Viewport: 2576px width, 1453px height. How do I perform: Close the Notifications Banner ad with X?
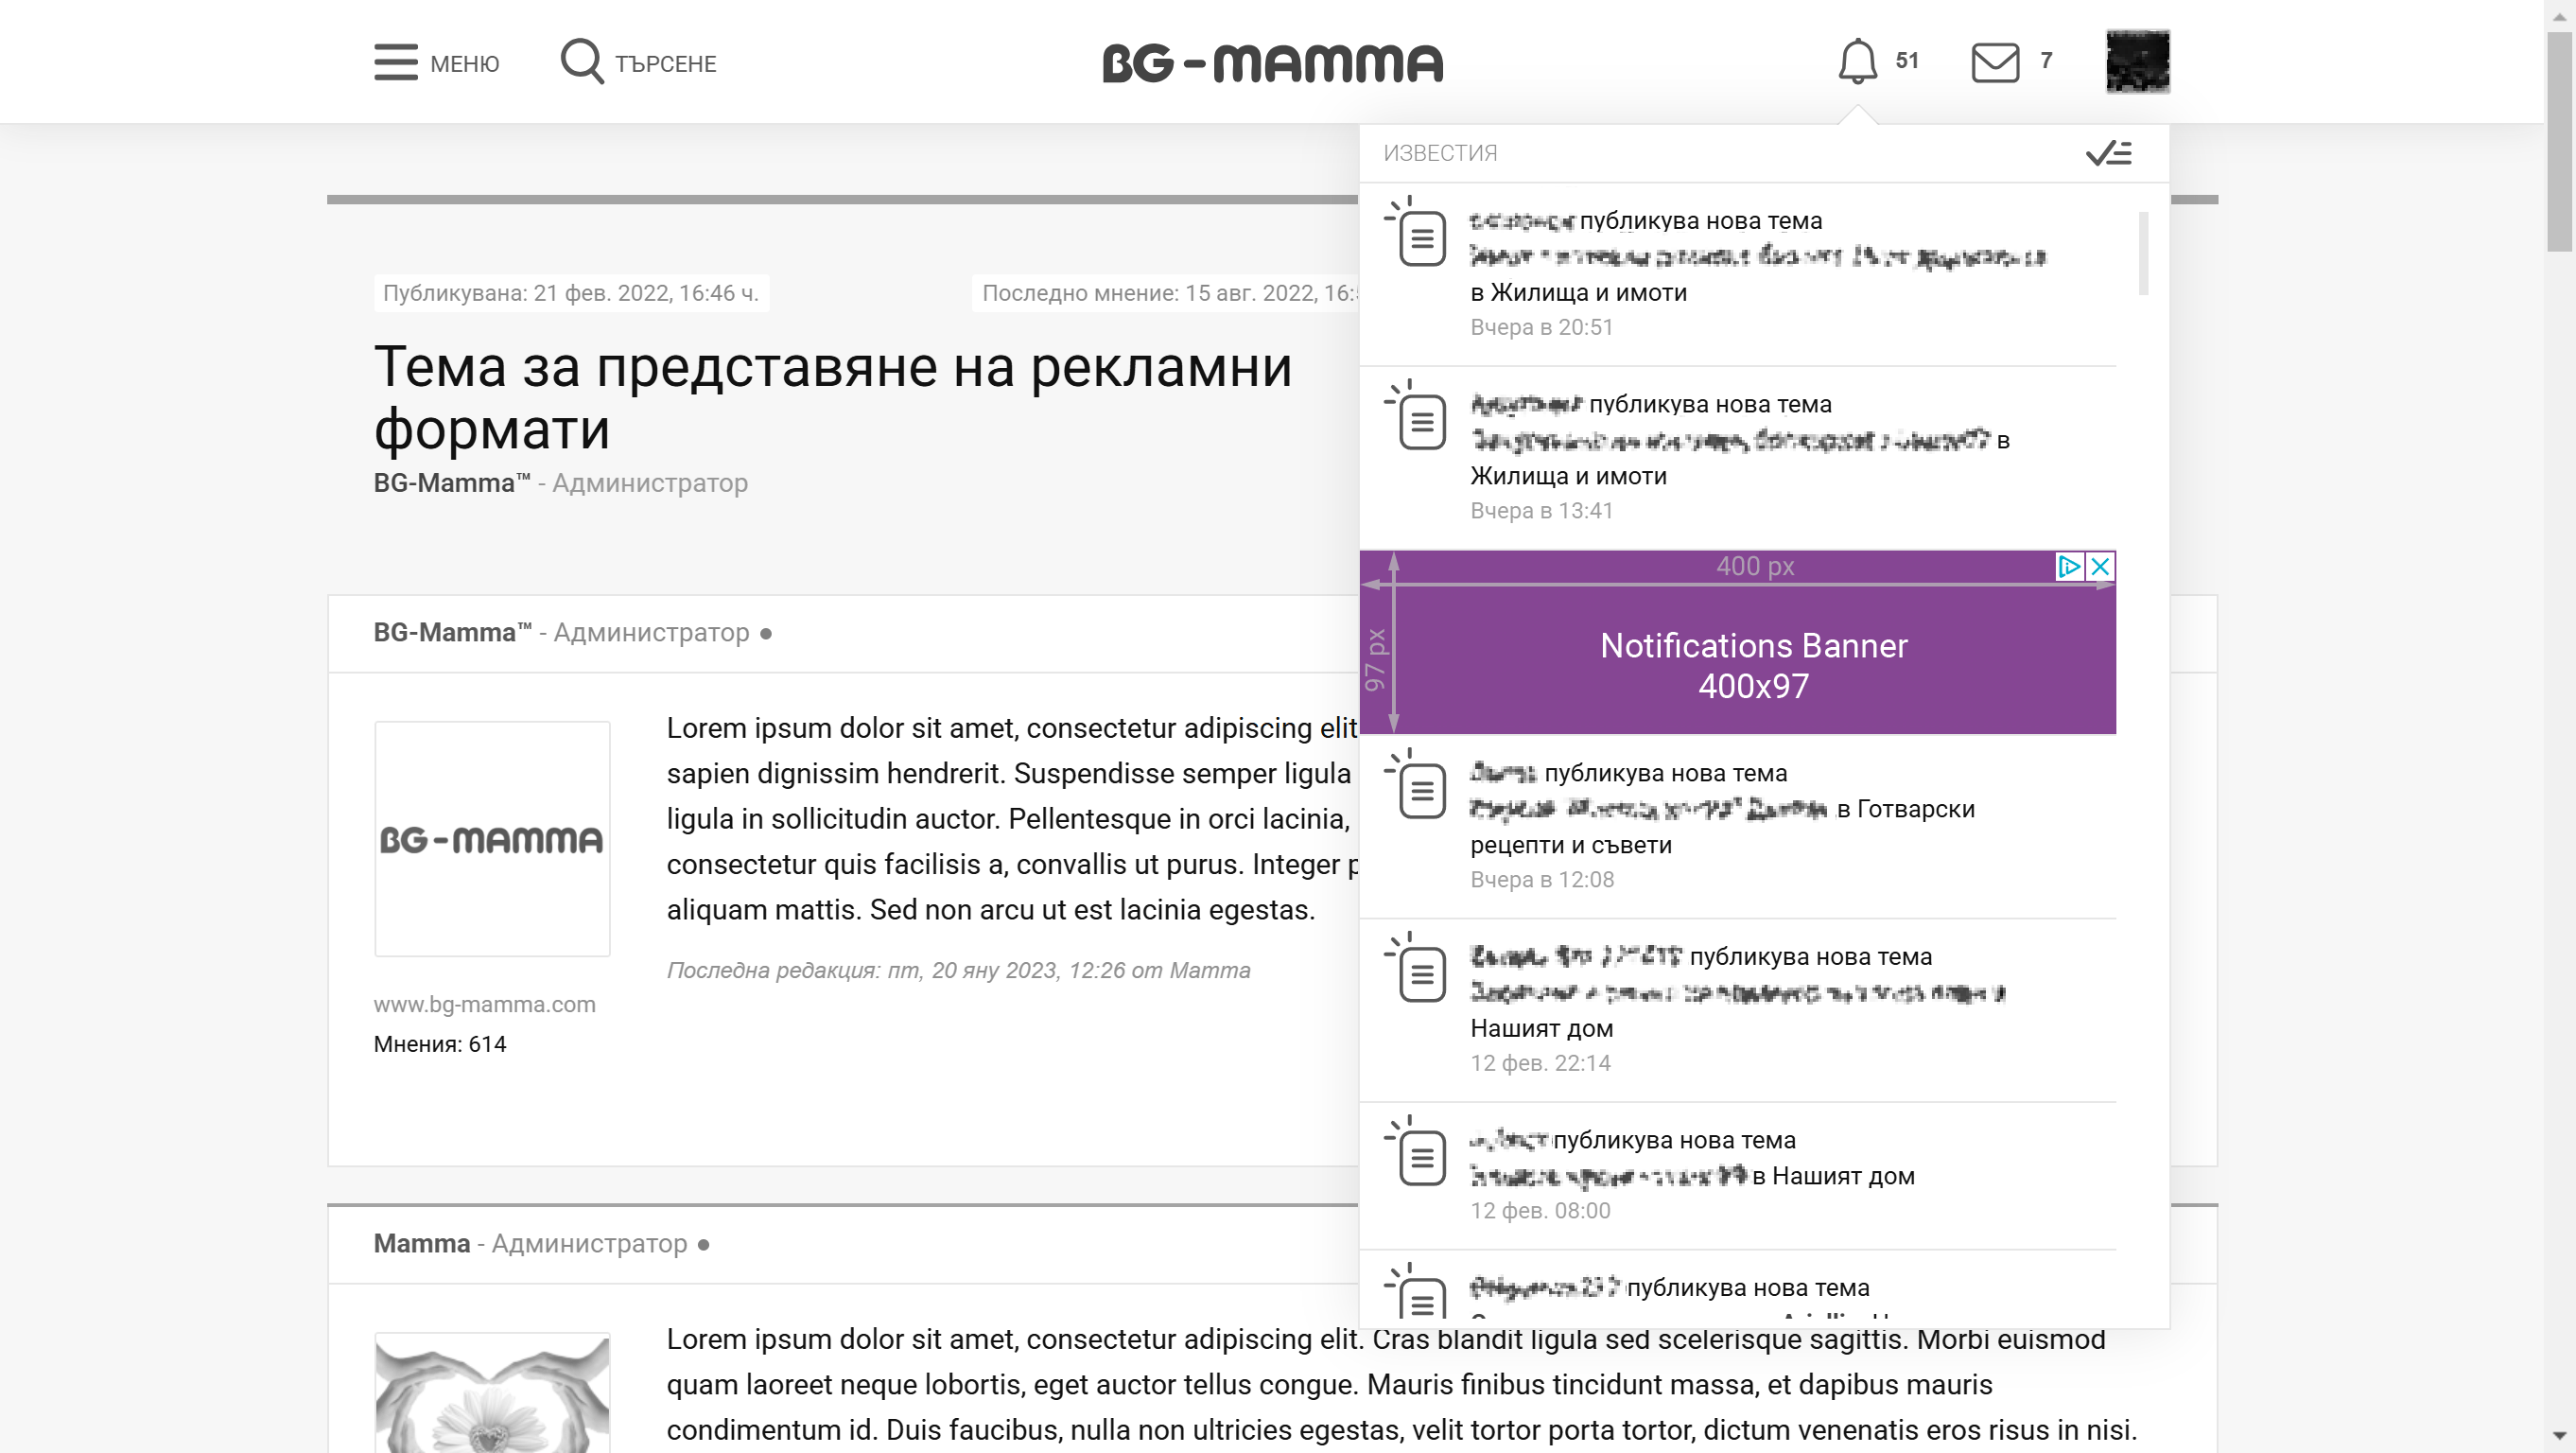click(x=2100, y=567)
